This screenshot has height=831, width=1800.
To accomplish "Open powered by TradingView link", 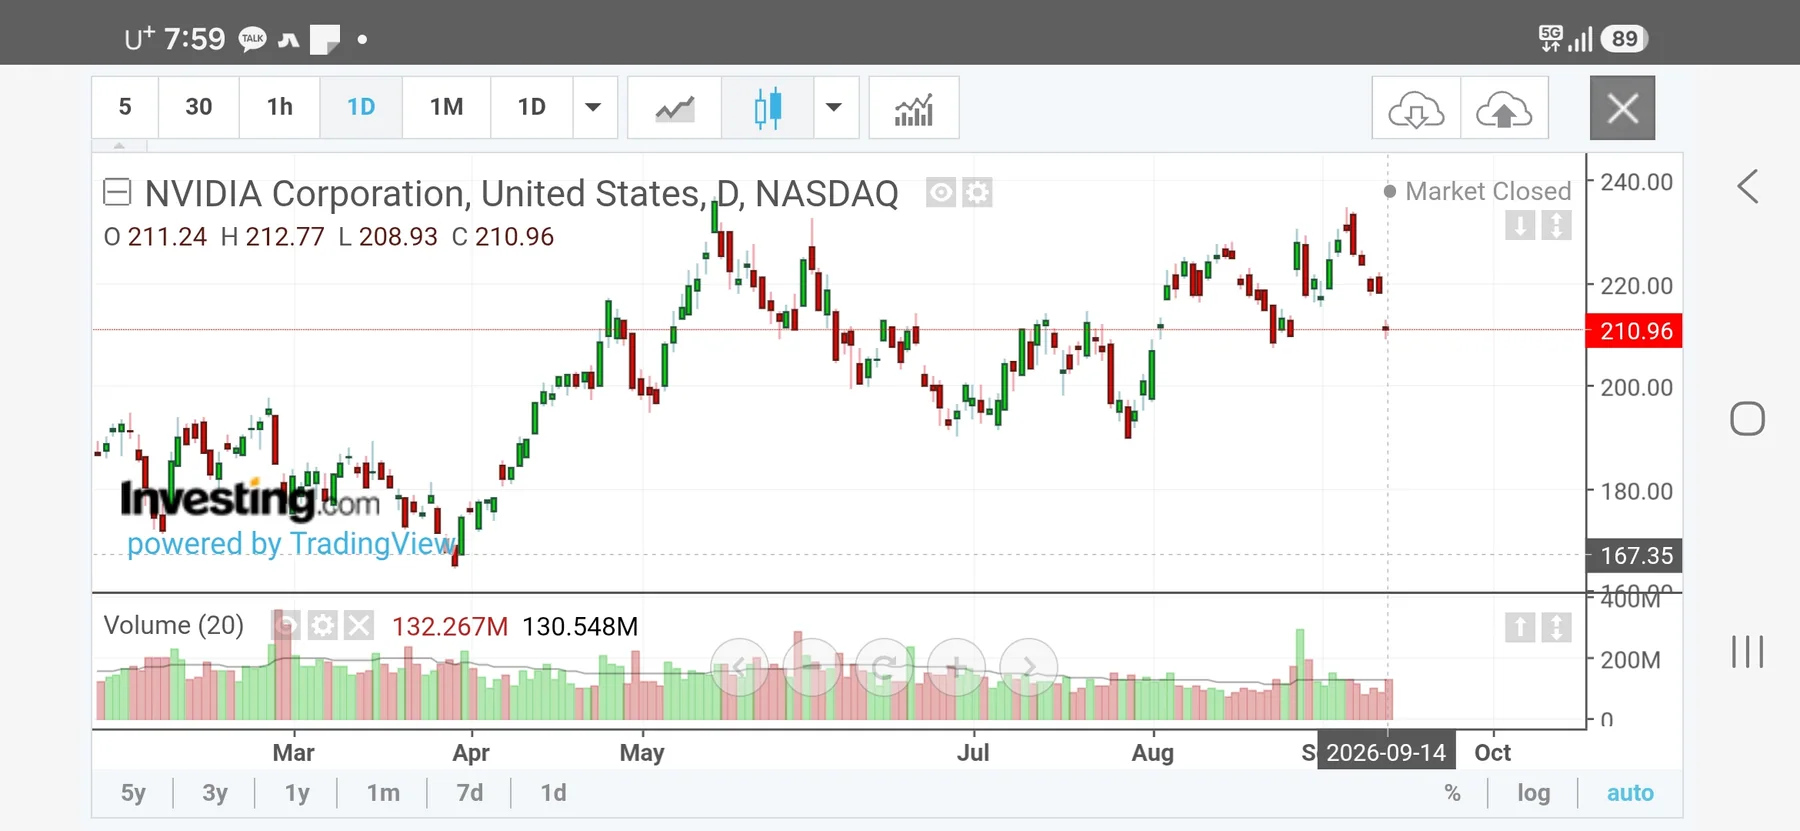I will click(x=291, y=544).
